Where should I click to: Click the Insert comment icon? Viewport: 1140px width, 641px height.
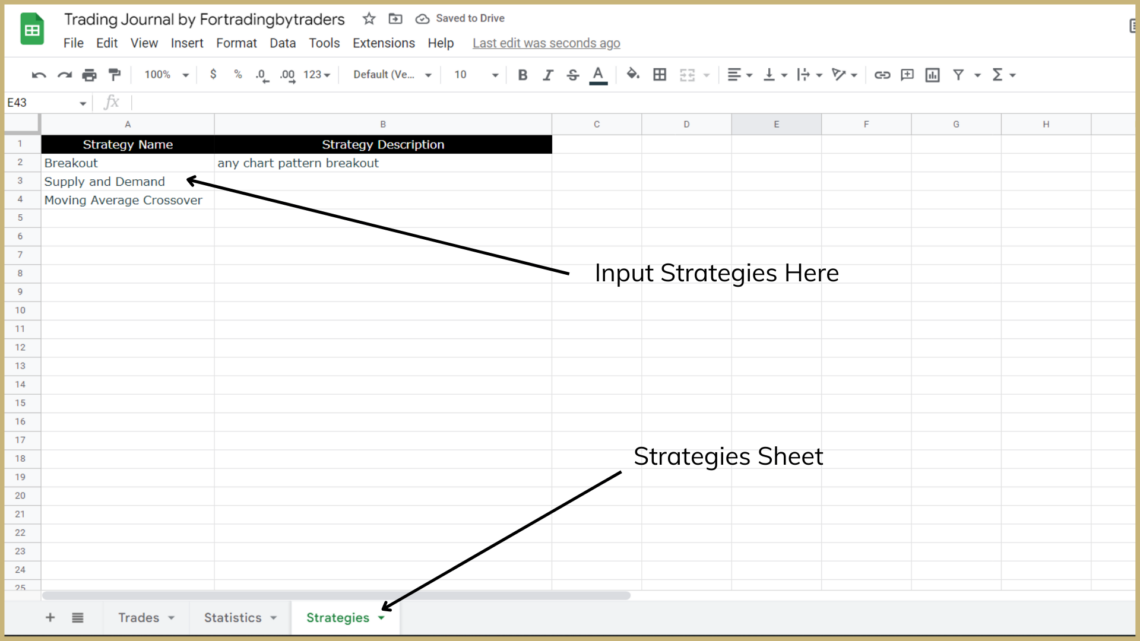[x=907, y=74]
